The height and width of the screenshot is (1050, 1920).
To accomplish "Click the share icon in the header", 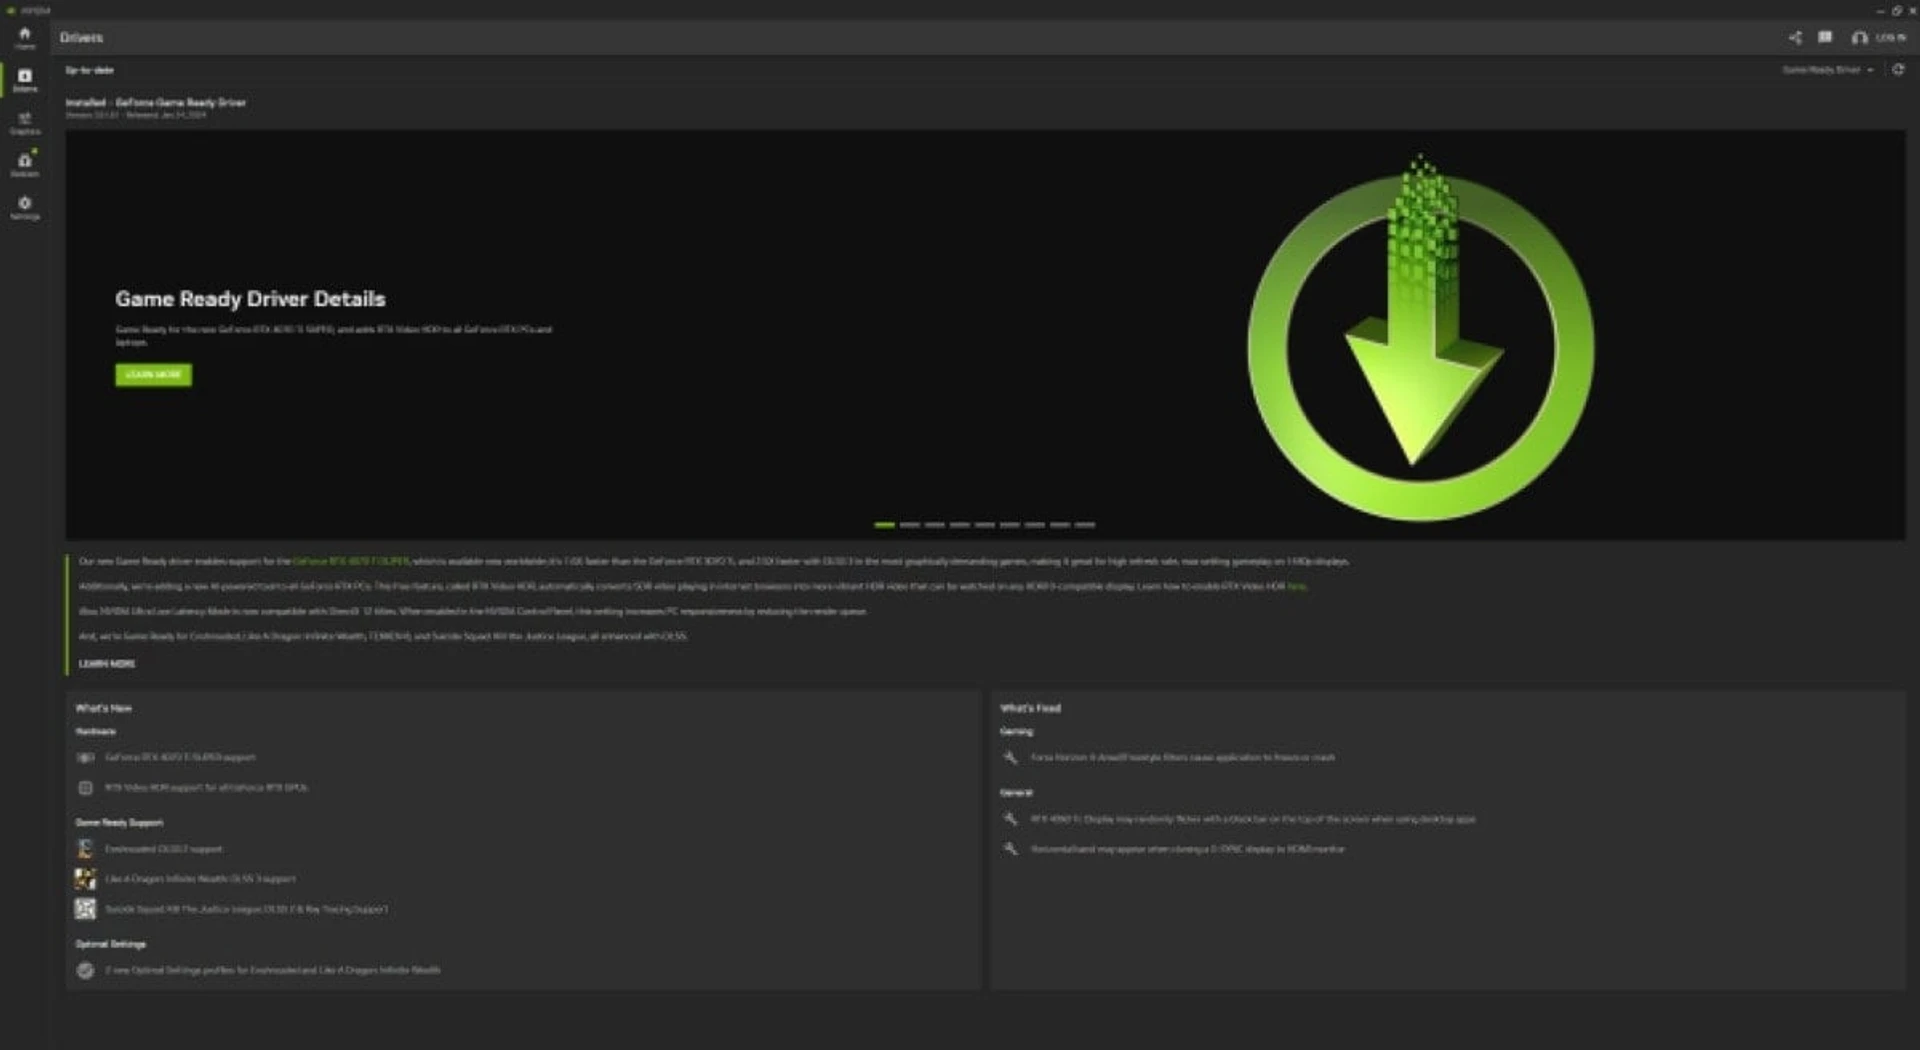I will (1794, 37).
